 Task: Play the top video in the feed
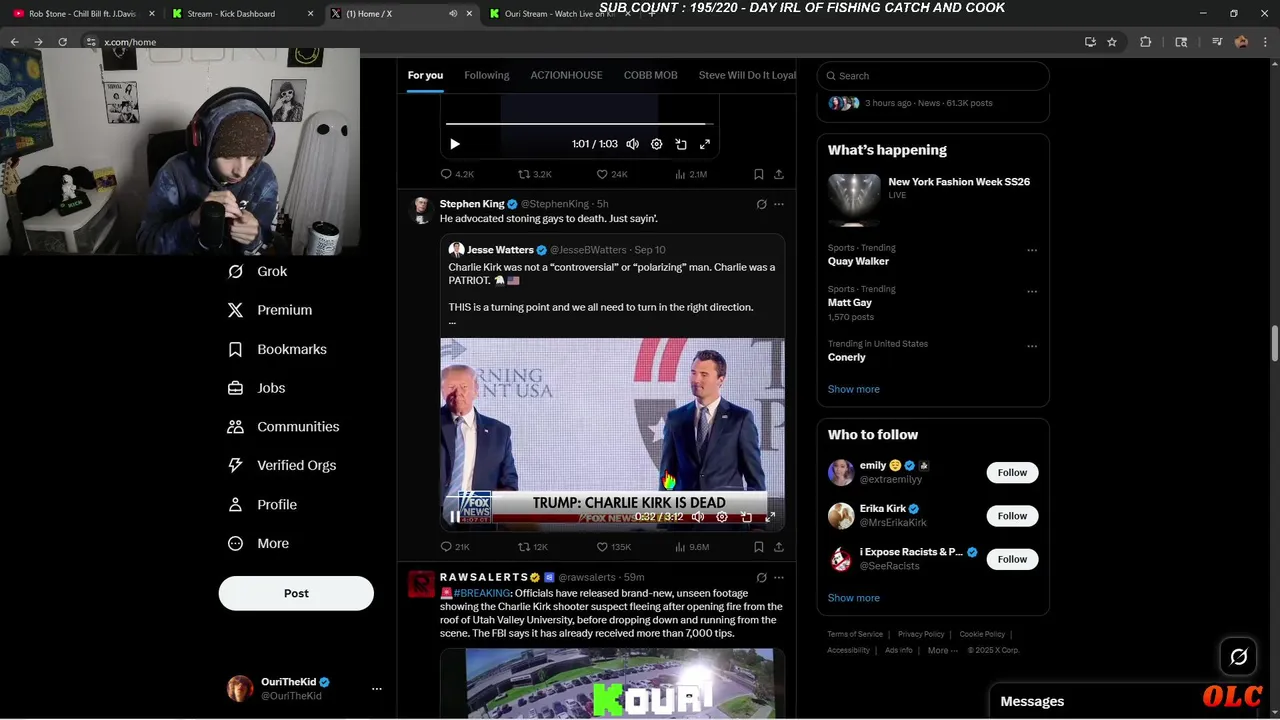pos(455,144)
